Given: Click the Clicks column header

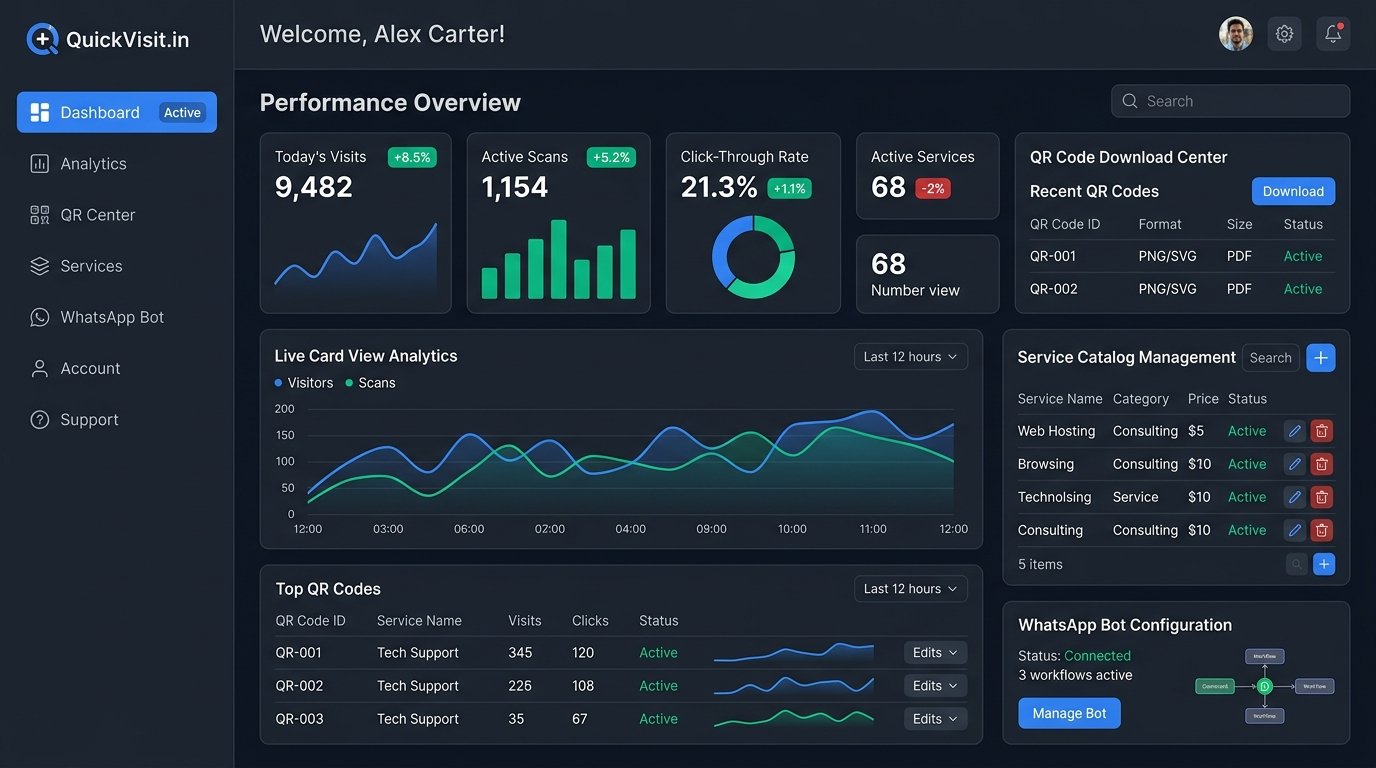Looking at the screenshot, I should (x=590, y=621).
